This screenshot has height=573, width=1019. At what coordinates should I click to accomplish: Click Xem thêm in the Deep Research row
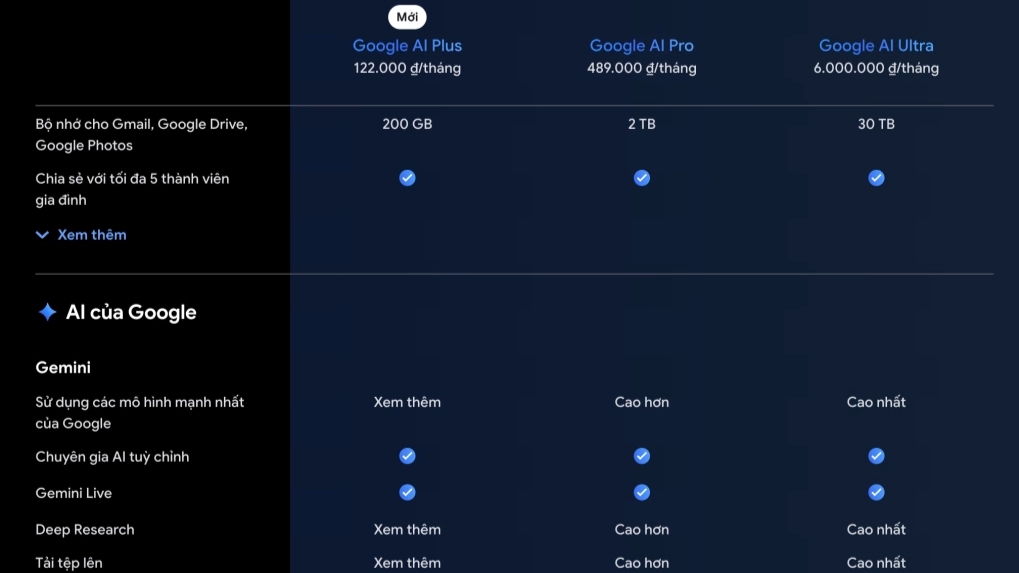407,530
